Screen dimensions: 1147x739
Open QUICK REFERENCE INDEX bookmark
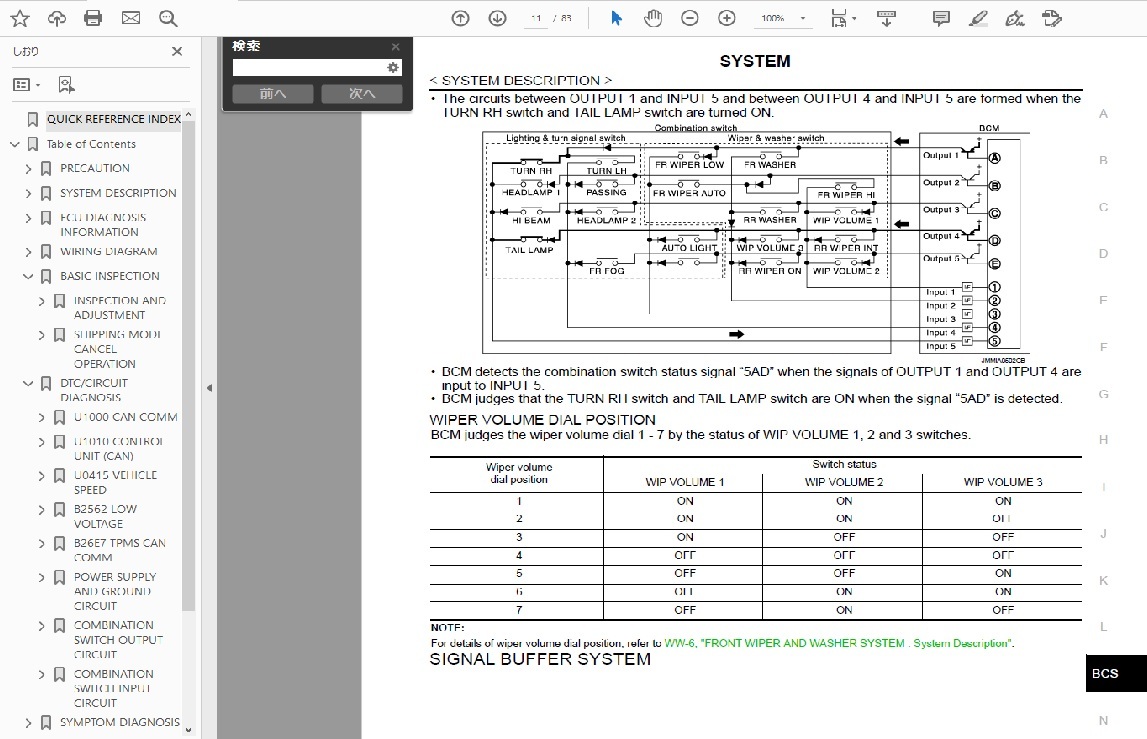113,119
